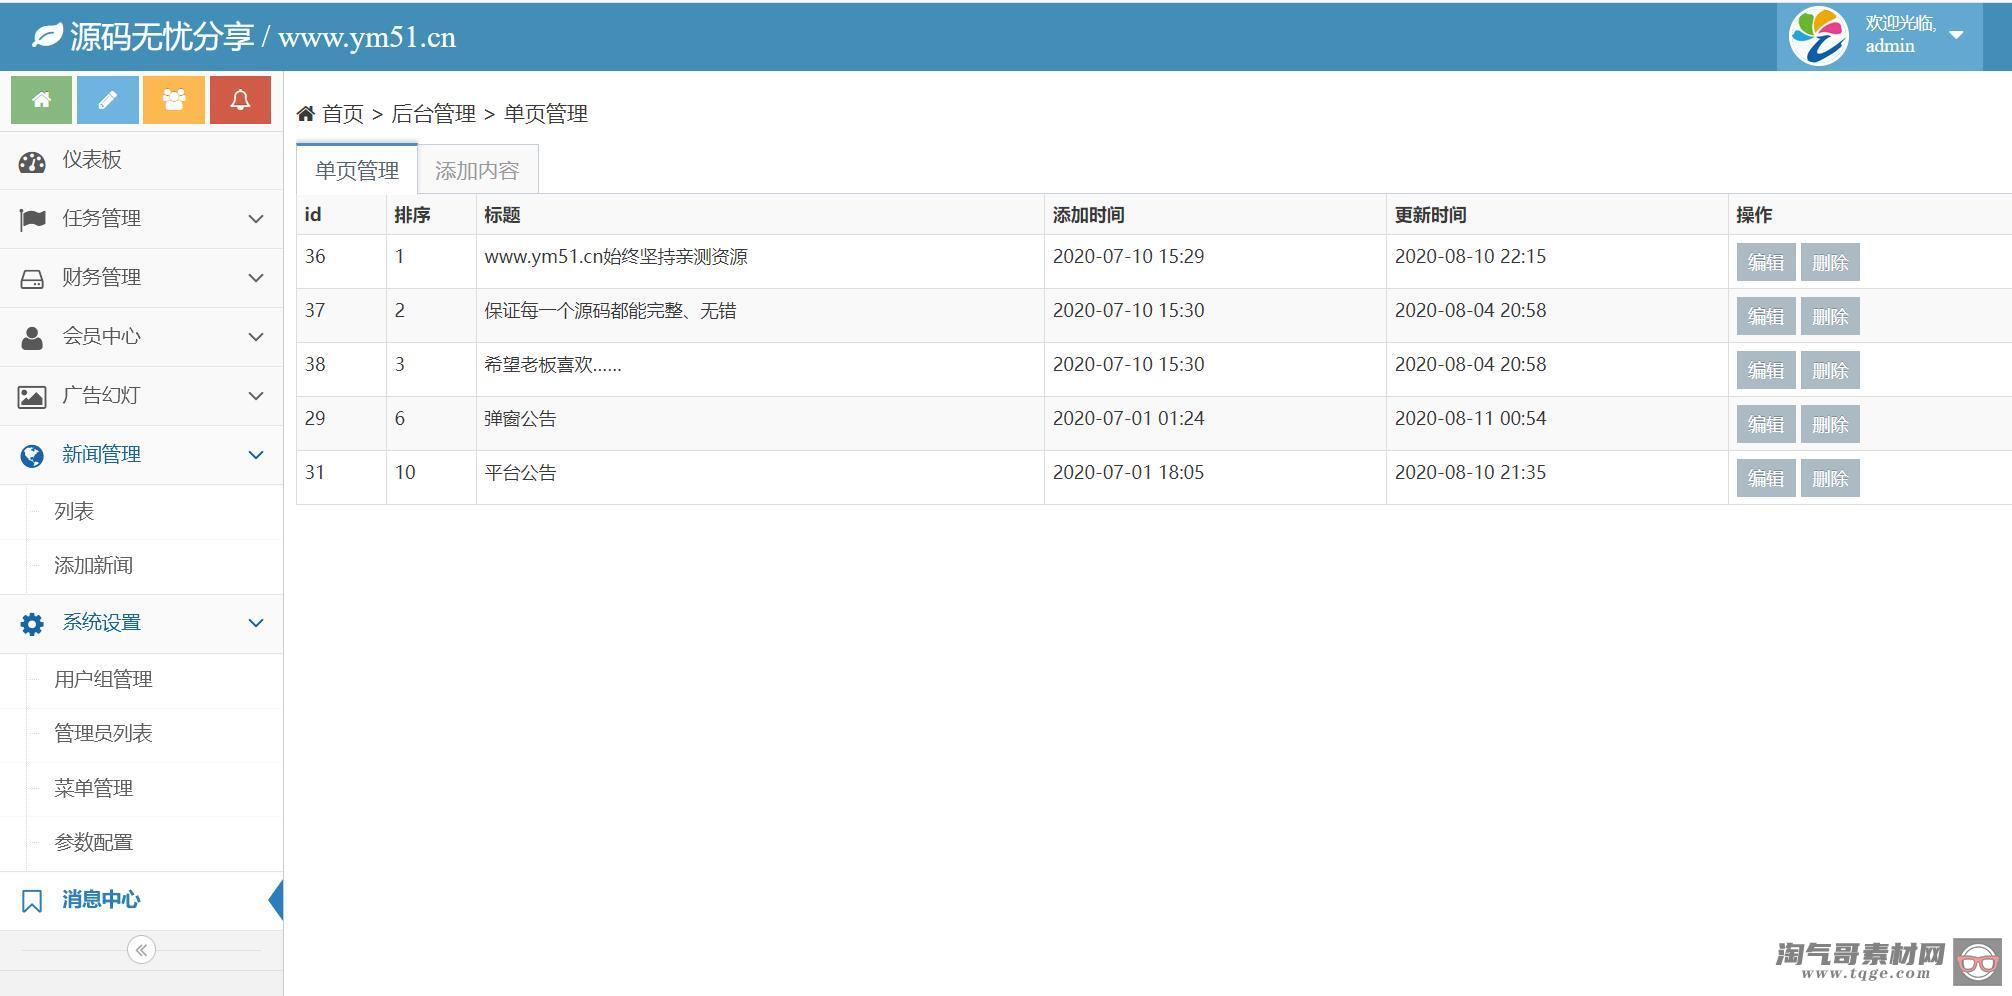The width and height of the screenshot is (2012, 996).
Task: Click the home icon in breadcrumb
Action: tap(306, 113)
